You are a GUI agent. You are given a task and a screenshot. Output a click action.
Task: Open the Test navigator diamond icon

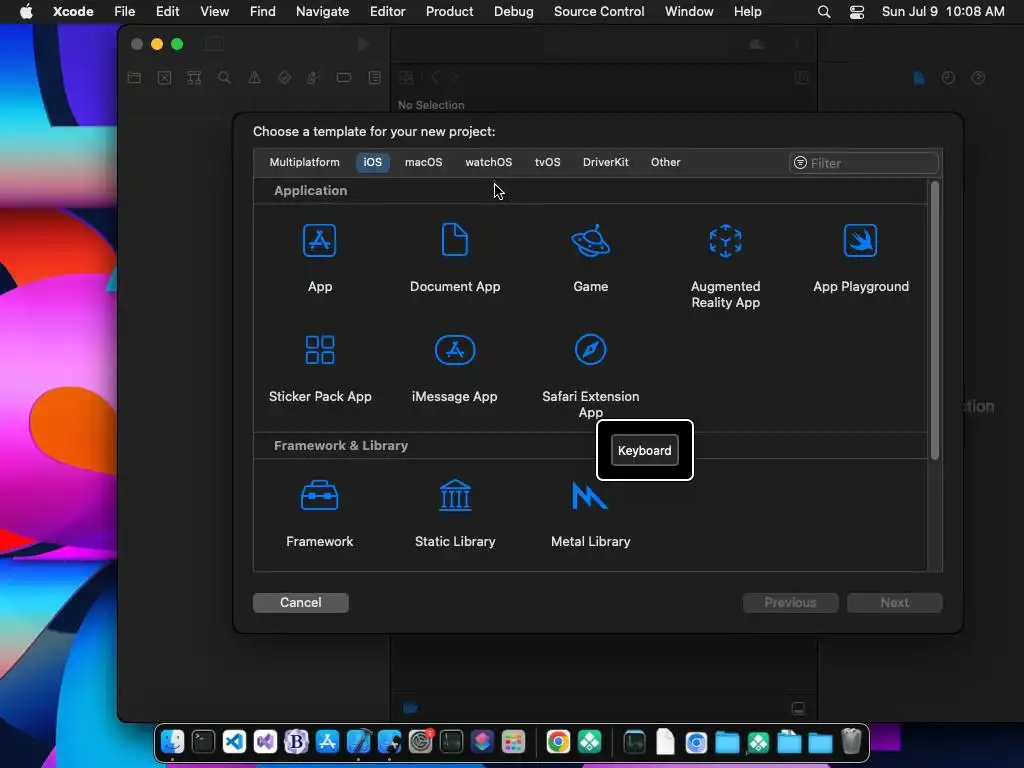tap(284, 78)
